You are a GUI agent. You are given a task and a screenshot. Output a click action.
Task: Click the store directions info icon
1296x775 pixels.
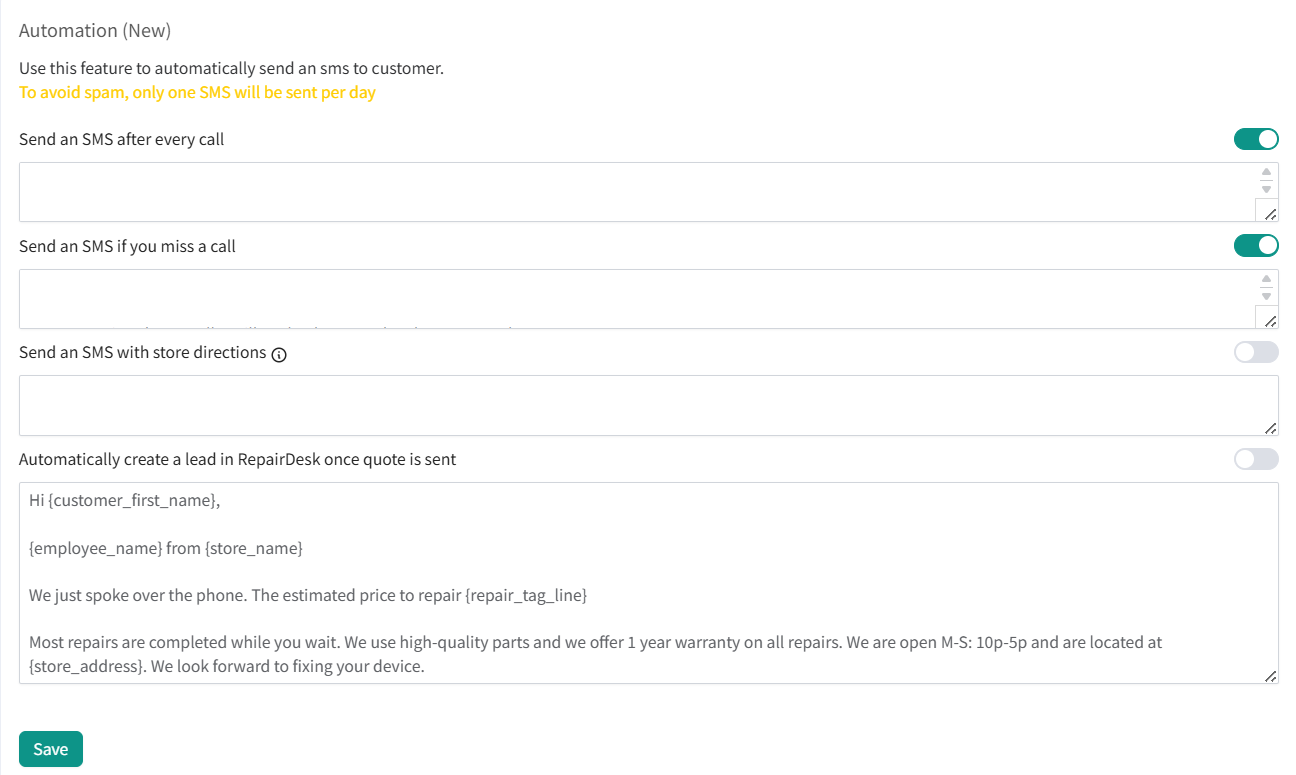click(279, 354)
